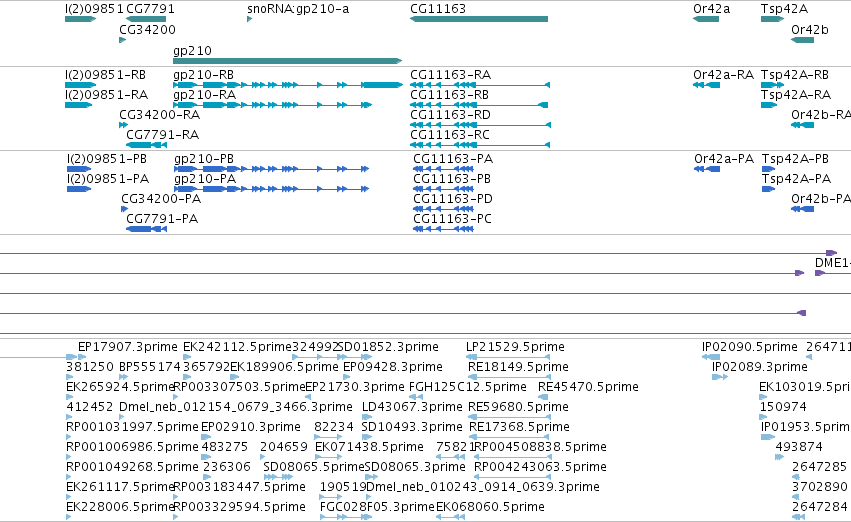Click EST EP17907.3prime
The height and width of the screenshot is (522, 851).
pyautogui.click(x=128, y=347)
